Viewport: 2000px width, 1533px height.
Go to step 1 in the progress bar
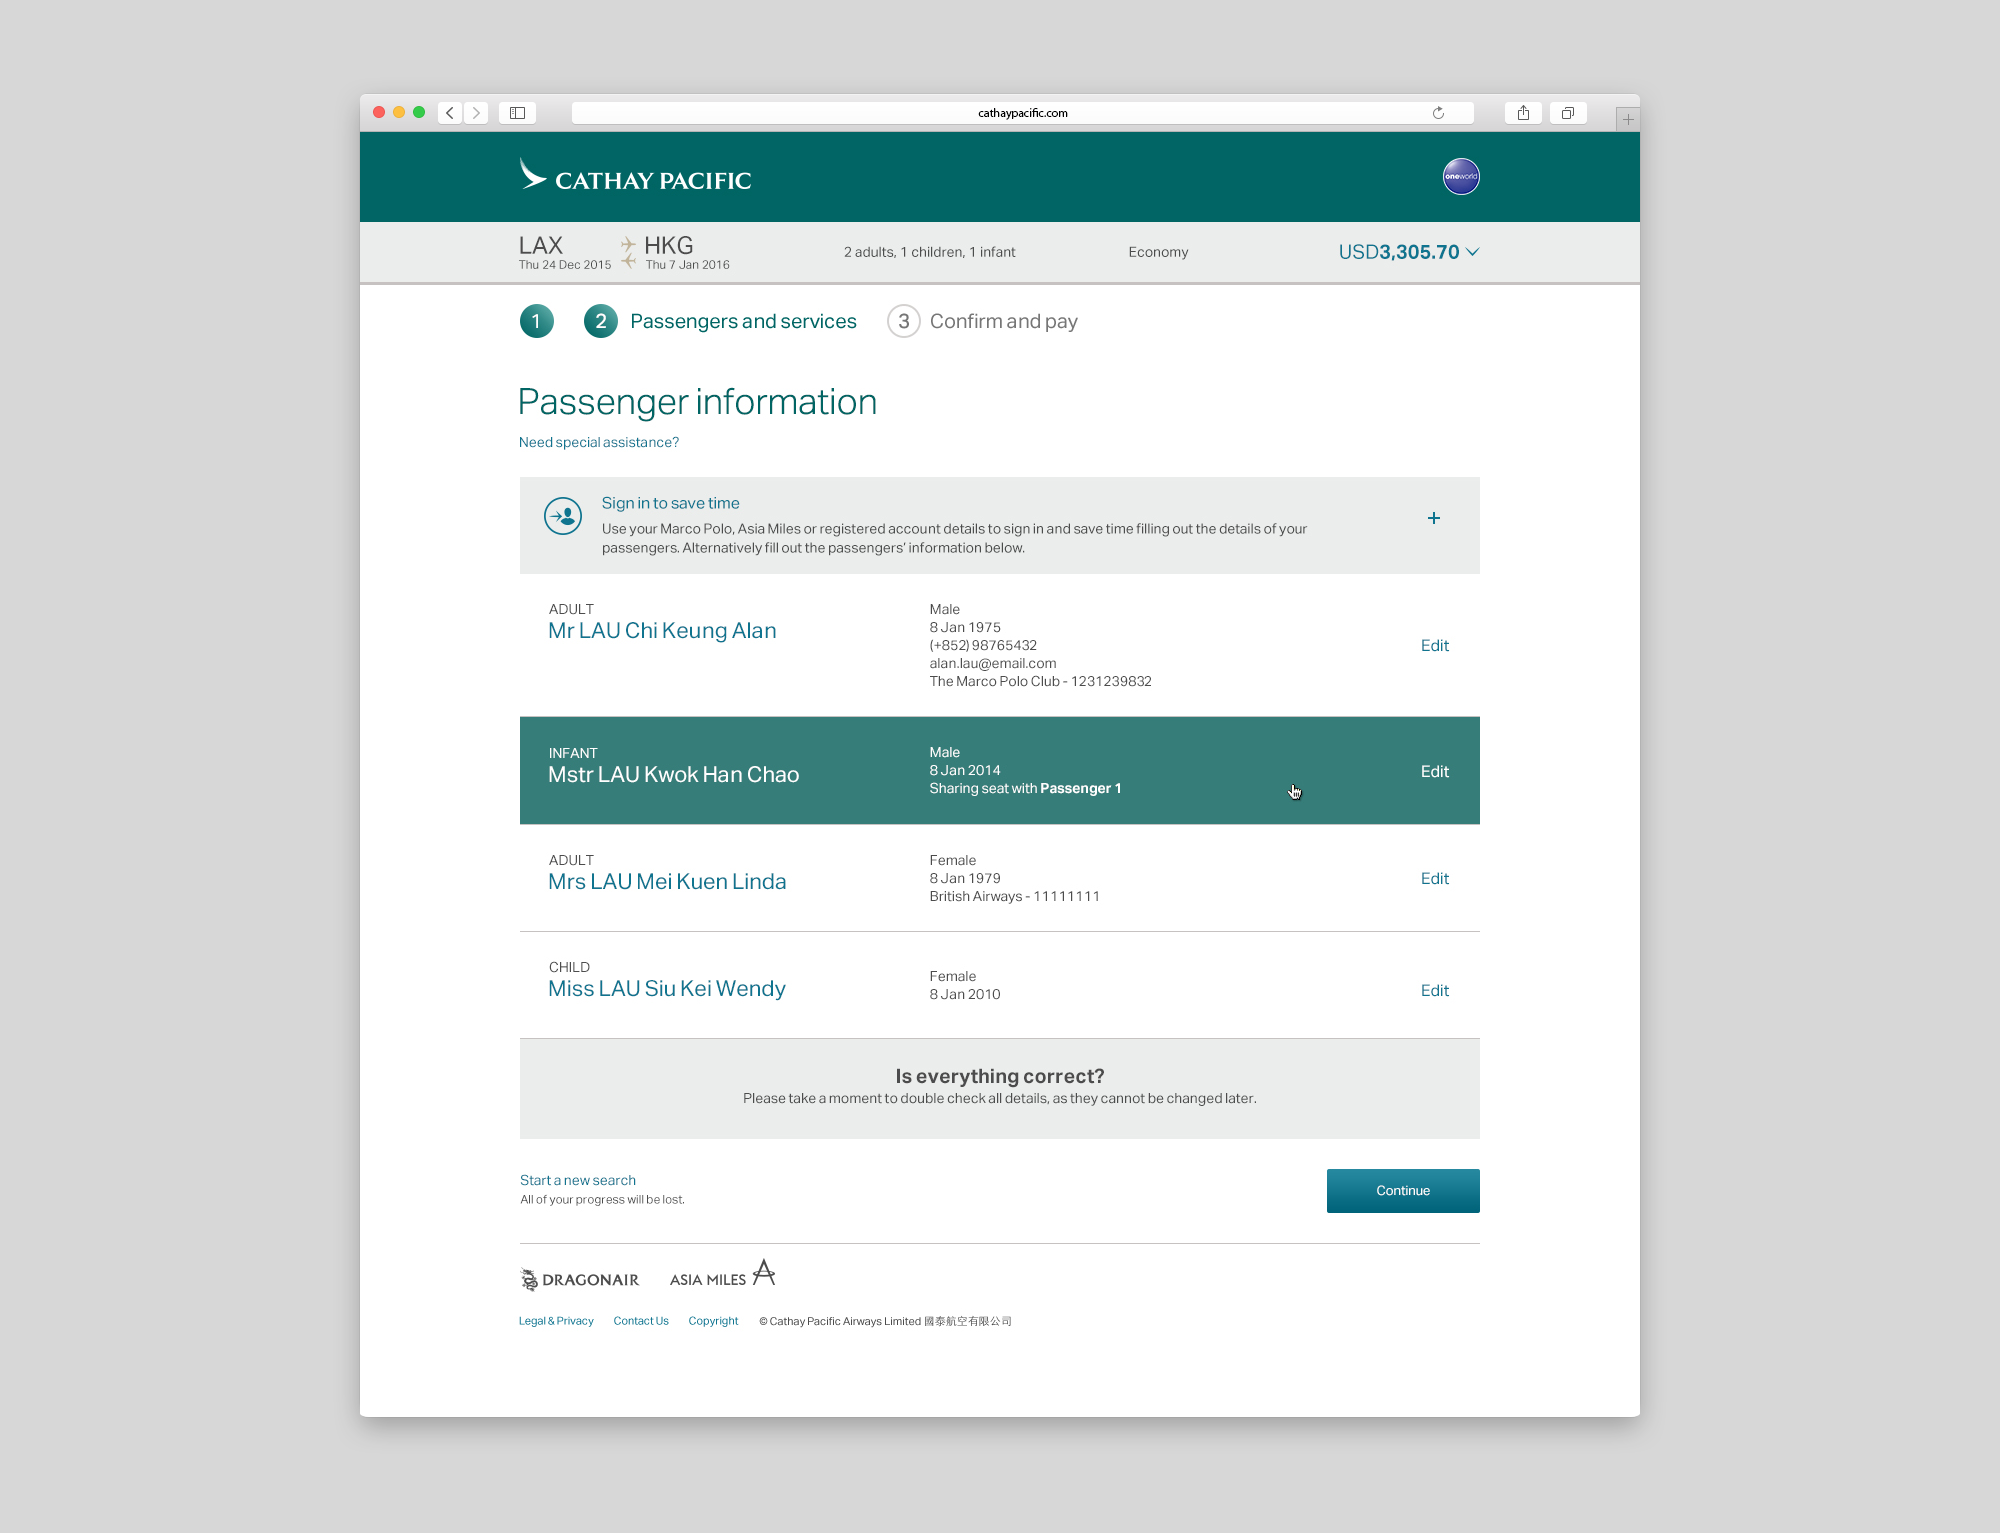pyautogui.click(x=536, y=321)
